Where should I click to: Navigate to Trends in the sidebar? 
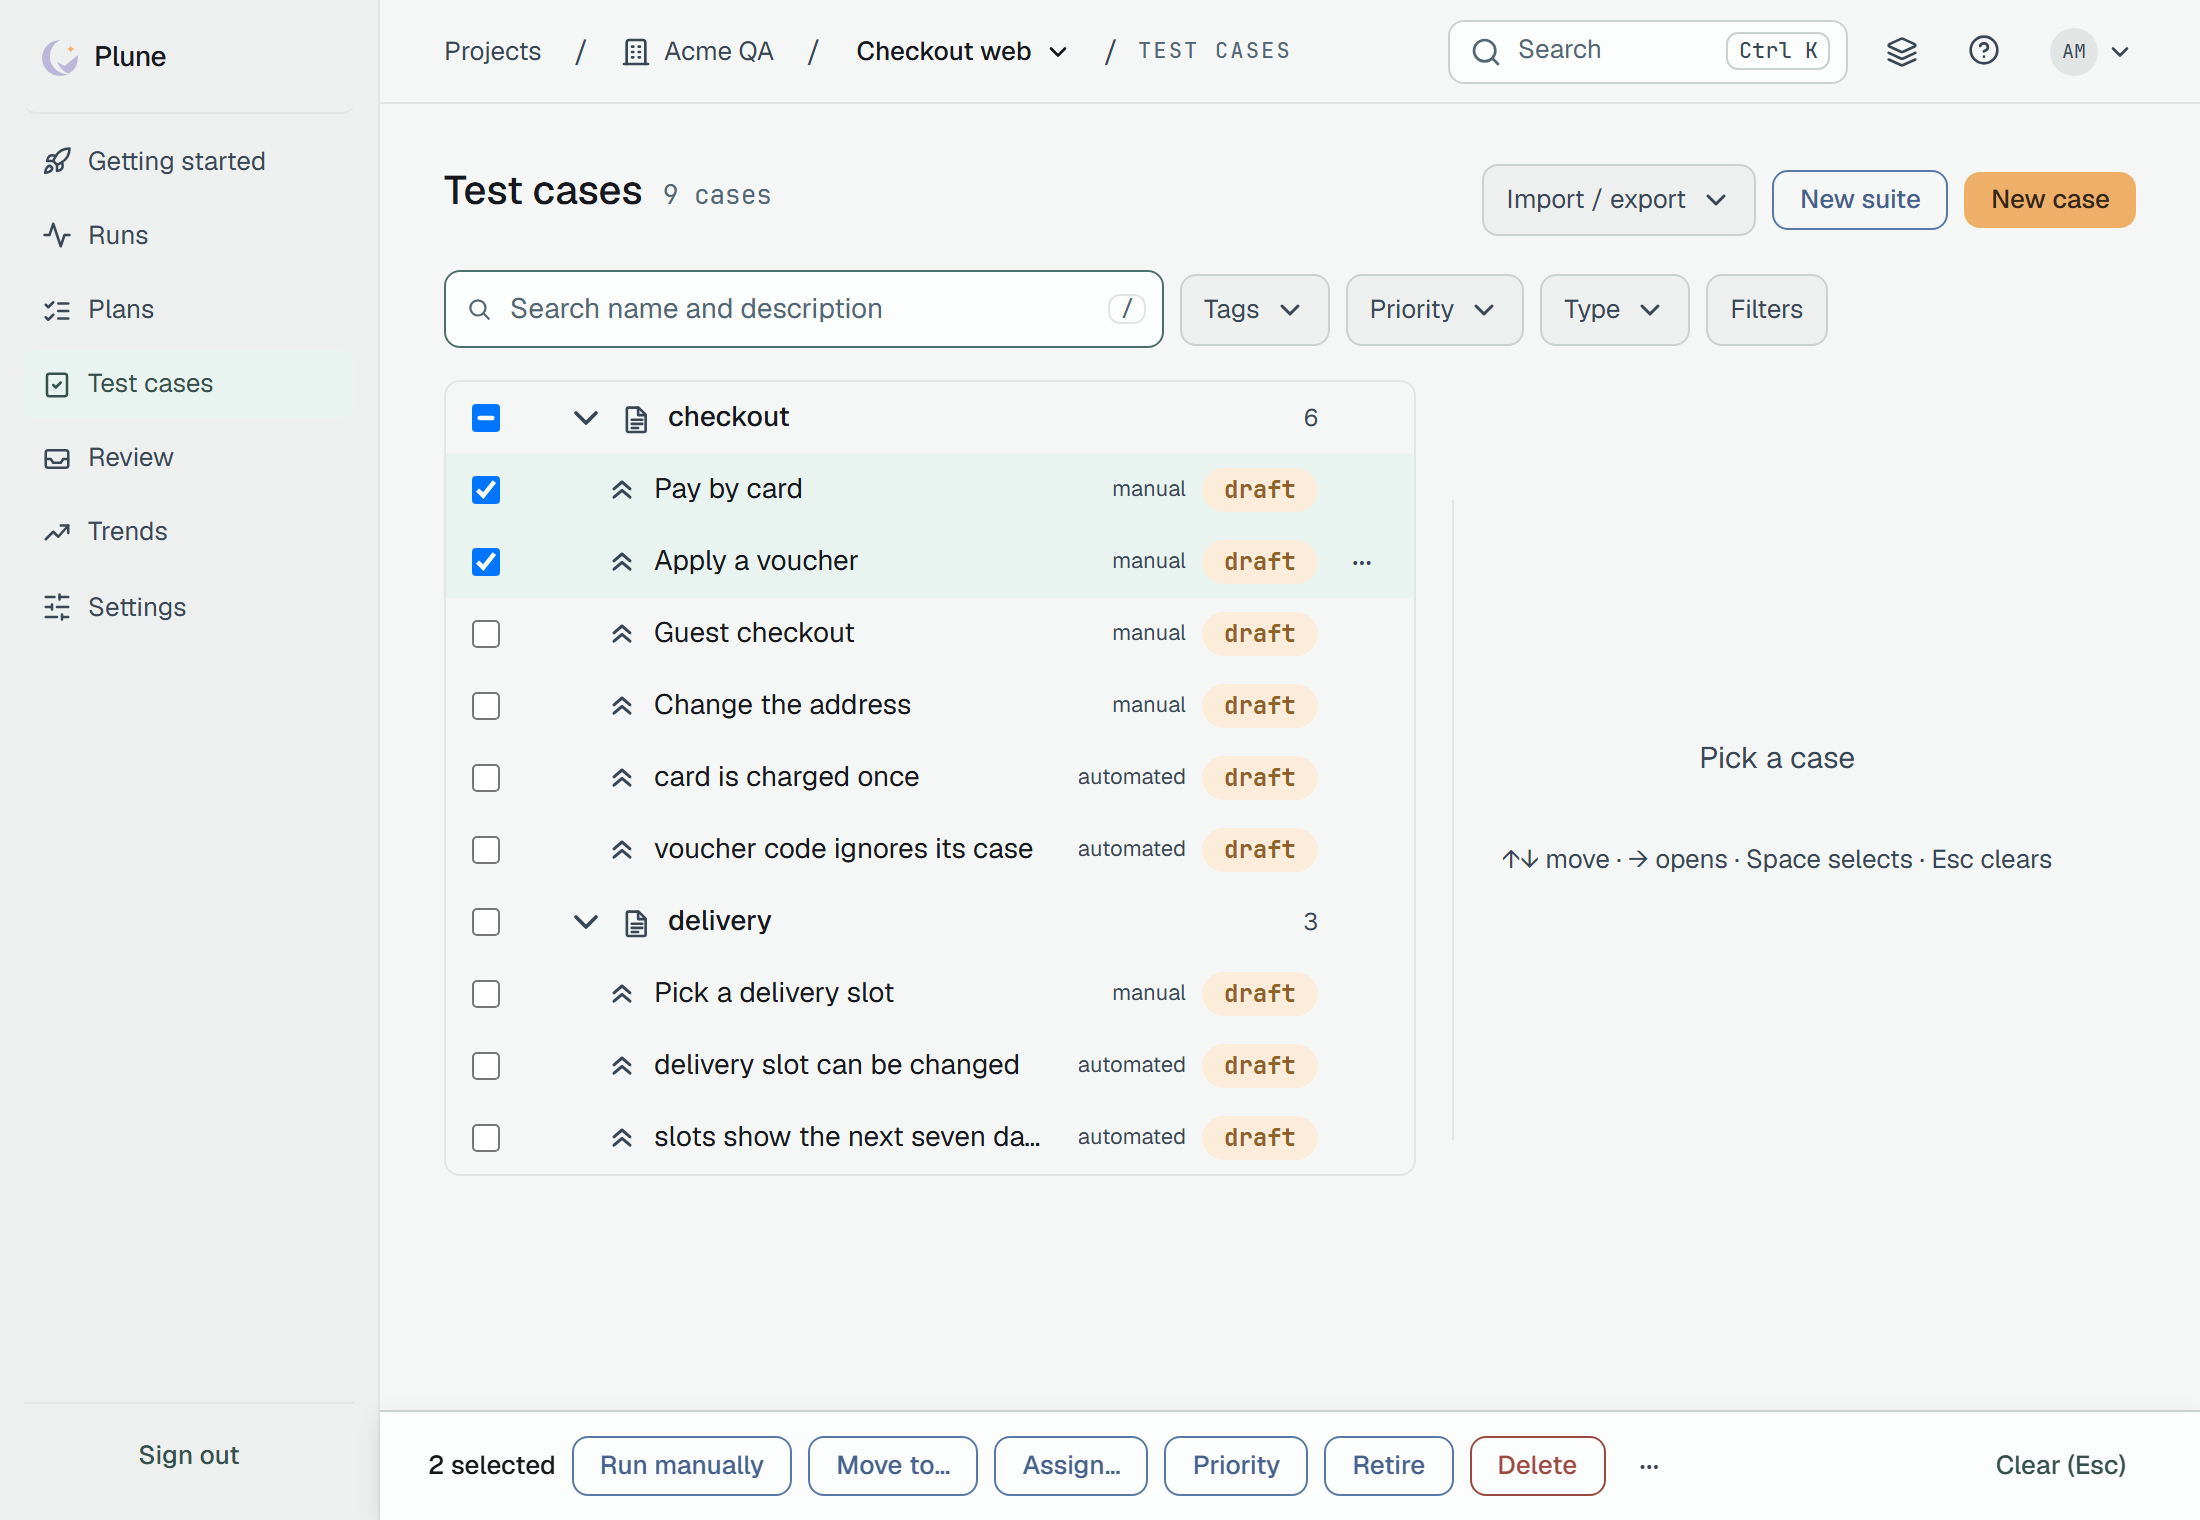pyautogui.click(x=188, y=531)
